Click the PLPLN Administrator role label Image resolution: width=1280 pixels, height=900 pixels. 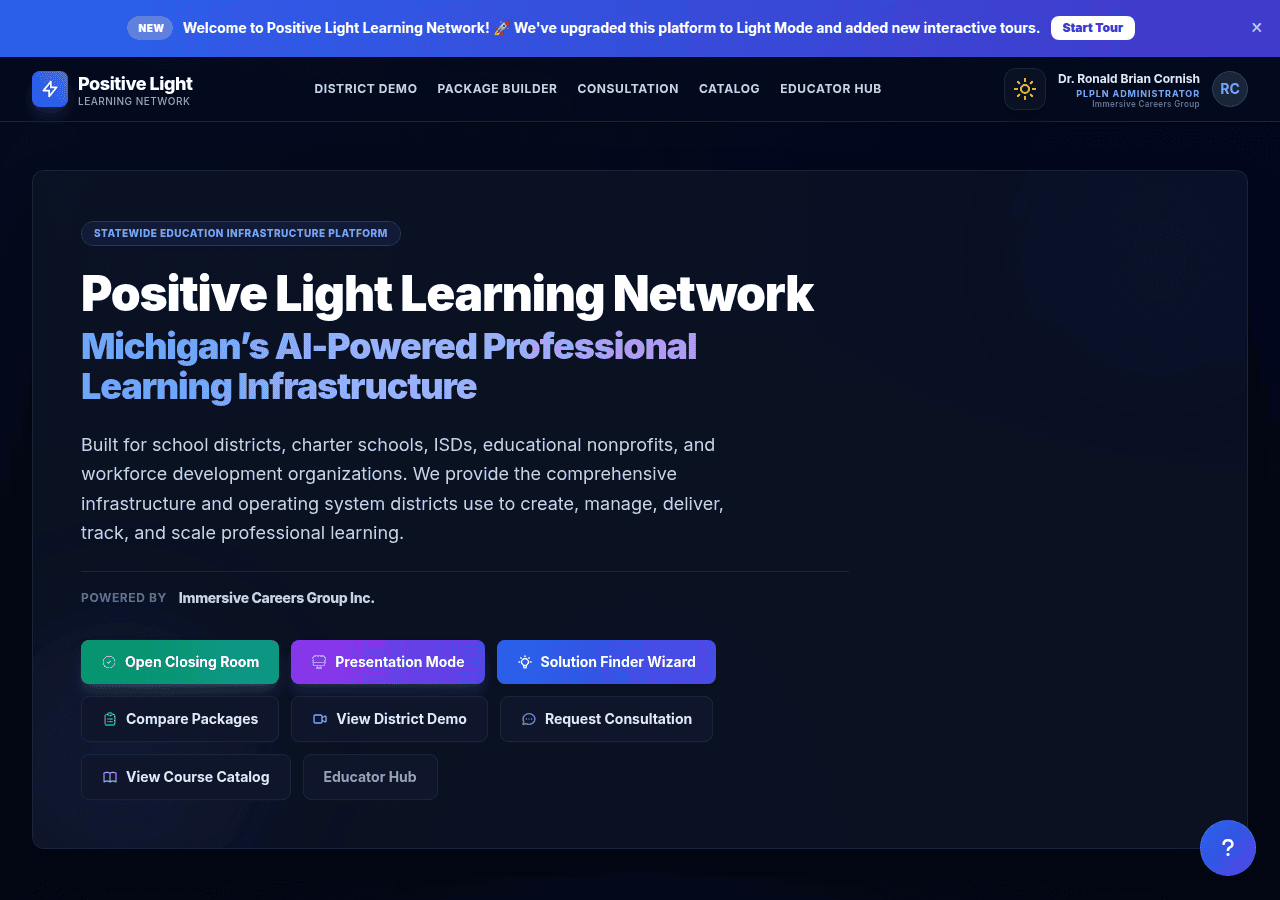tap(1138, 94)
